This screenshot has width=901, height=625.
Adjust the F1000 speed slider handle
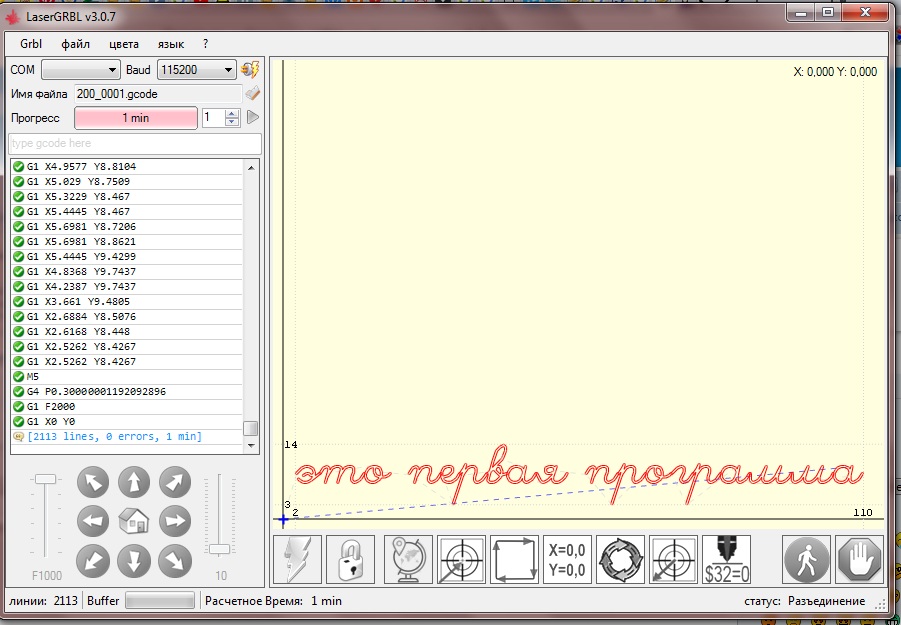tap(45, 479)
